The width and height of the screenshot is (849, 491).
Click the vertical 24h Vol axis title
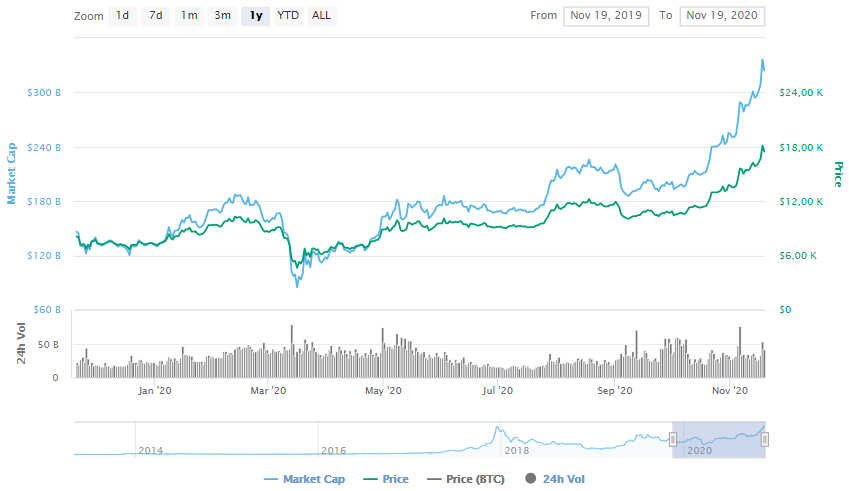click(x=21, y=343)
